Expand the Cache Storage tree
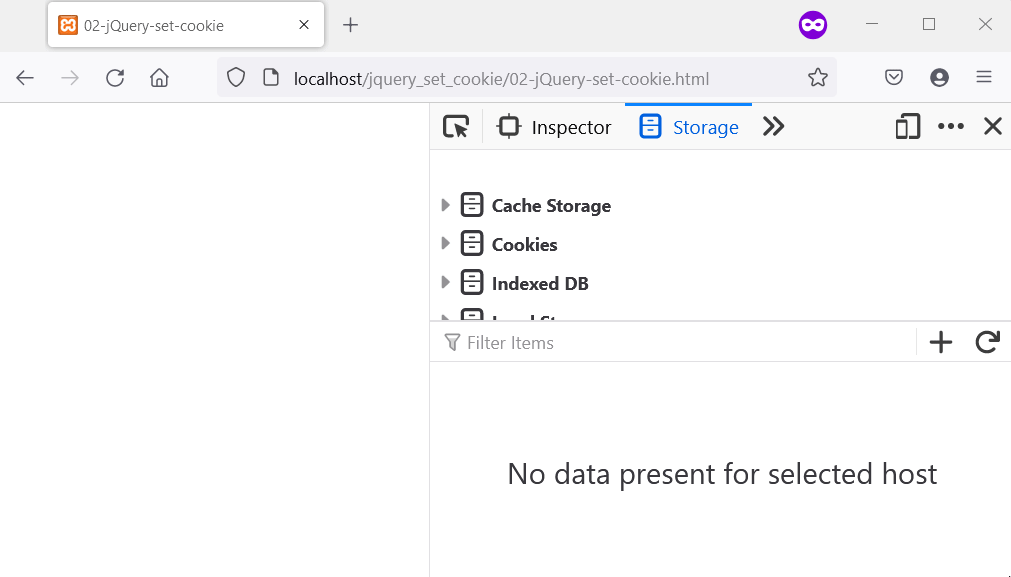Image resolution: width=1011 pixels, height=577 pixels. 446,205
